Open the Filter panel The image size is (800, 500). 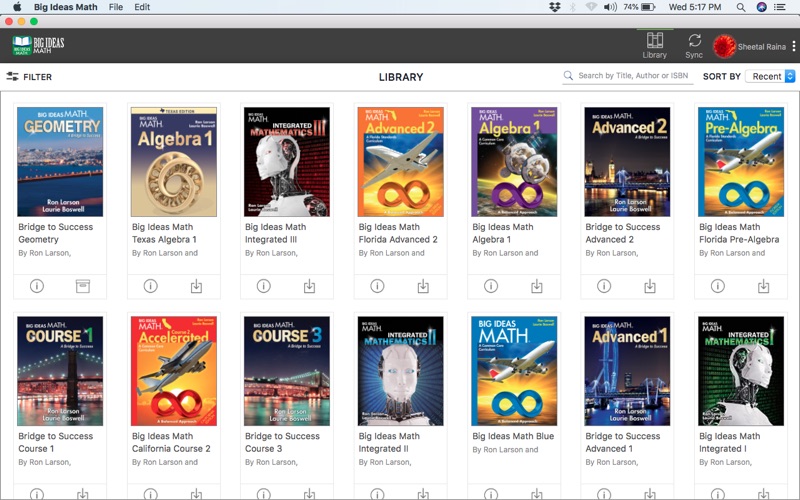pyautogui.click(x=29, y=77)
